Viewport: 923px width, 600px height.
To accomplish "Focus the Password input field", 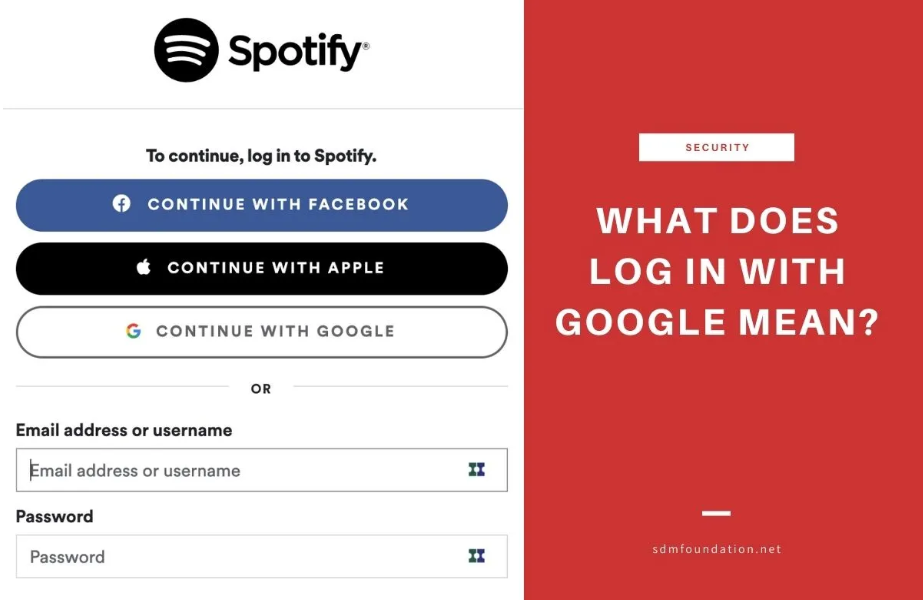I will [261, 556].
